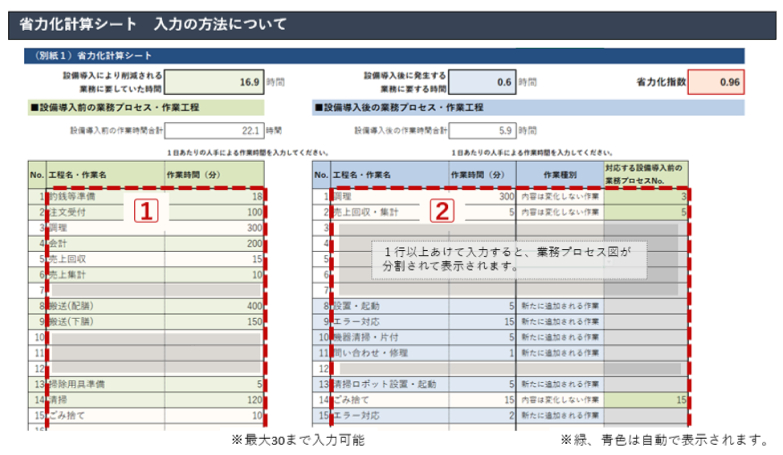Click the 120 minutes cell for 清掃
The height and width of the screenshot is (455, 783).
214,400
